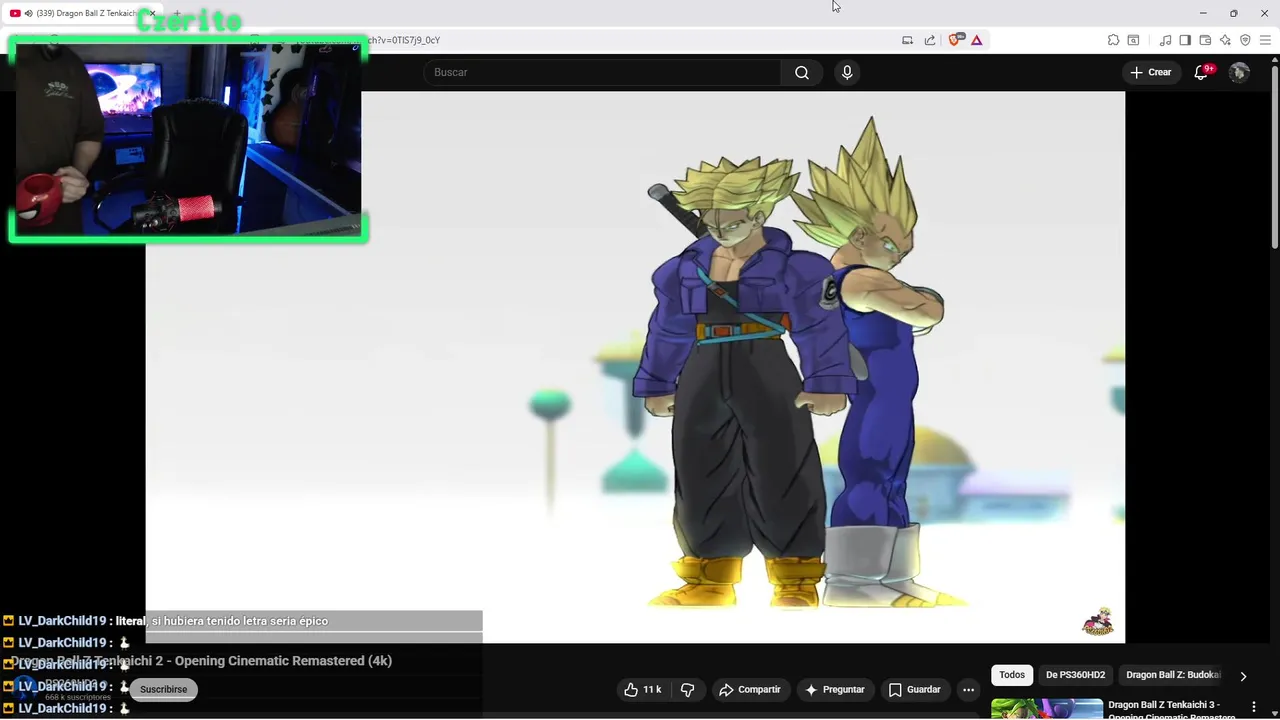Click the channel watermark in video corner
This screenshot has height=720, width=1280.
click(1098, 622)
